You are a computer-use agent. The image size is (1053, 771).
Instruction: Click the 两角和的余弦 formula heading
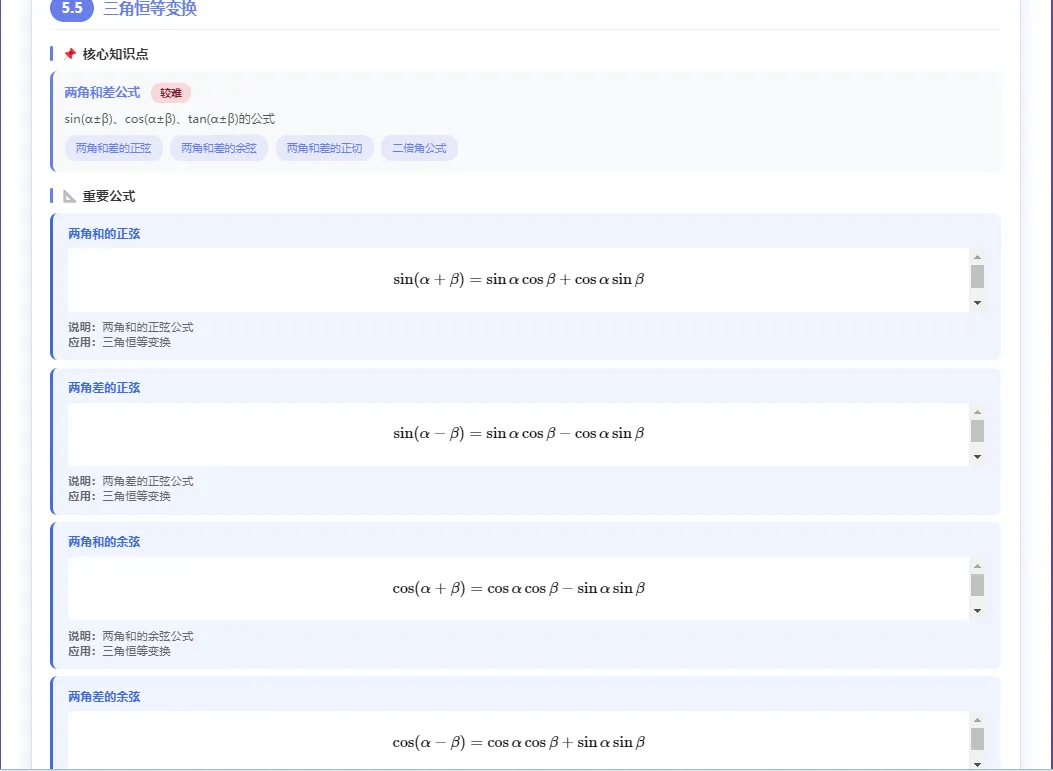[104, 542]
